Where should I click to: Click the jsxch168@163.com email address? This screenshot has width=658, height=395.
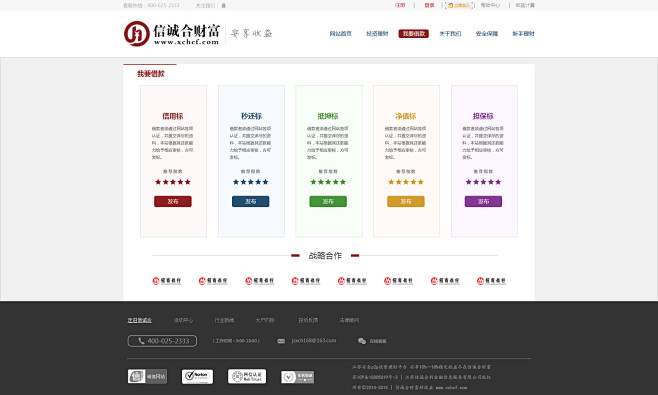tap(314, 340)
